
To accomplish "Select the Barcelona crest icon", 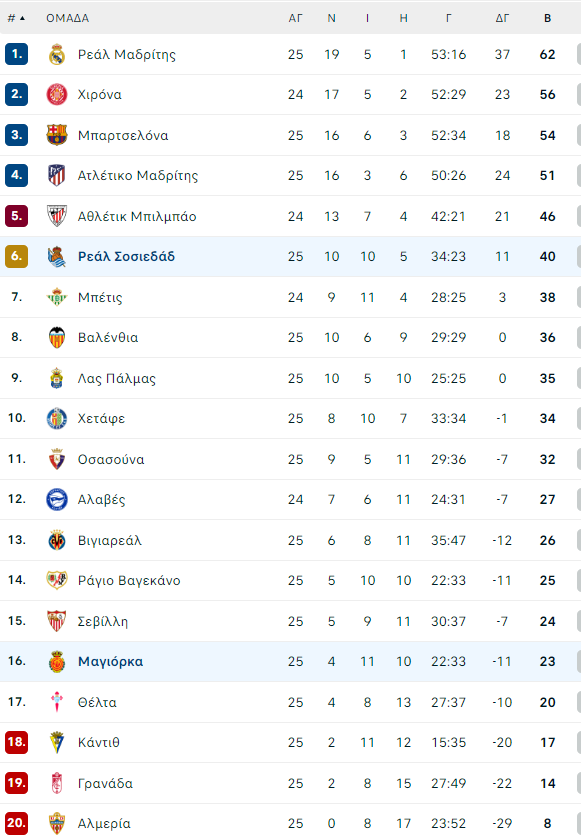I will tap(57, 135).
